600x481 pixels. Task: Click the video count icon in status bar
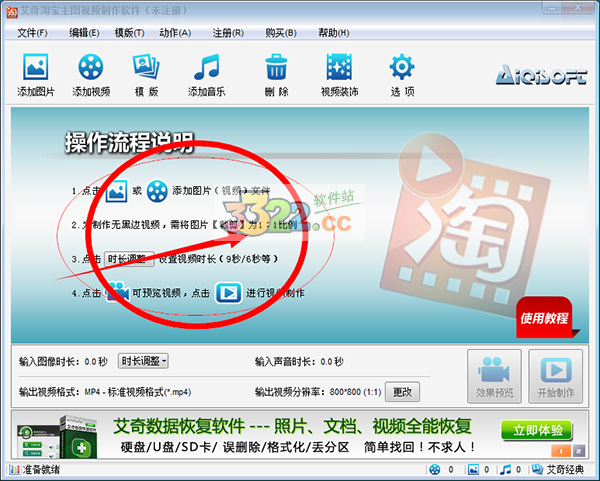435,470
